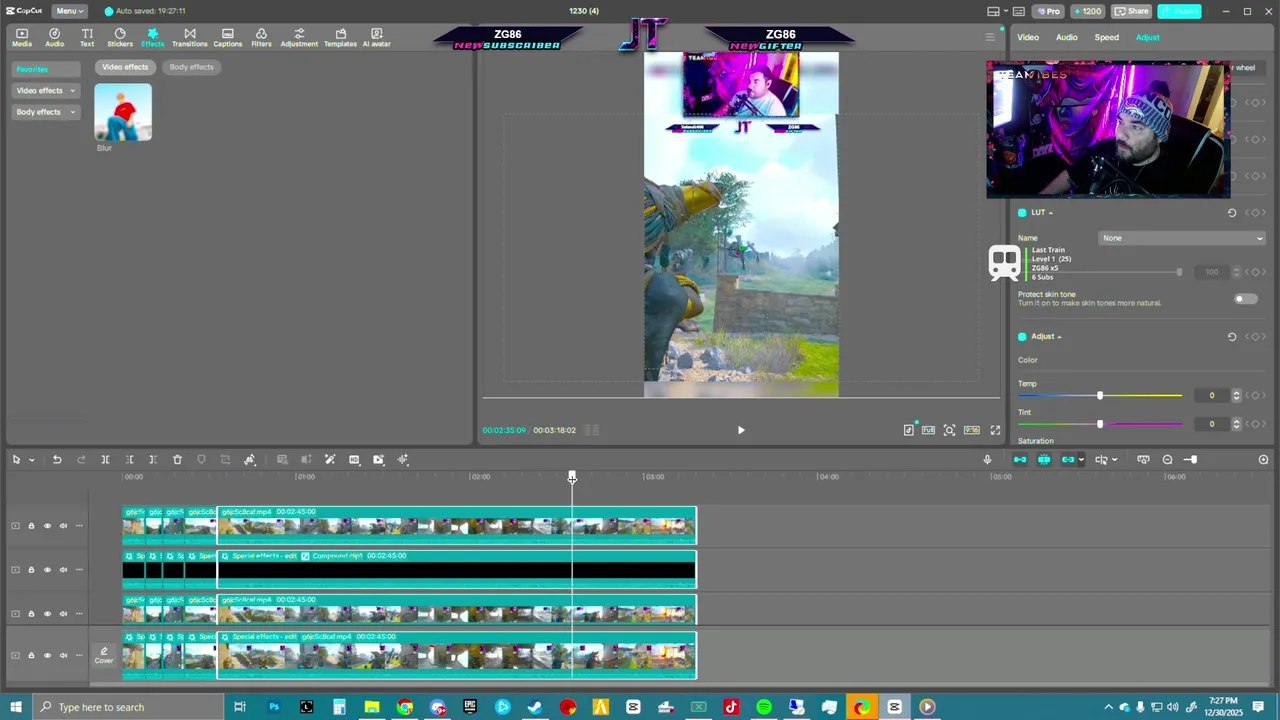Open the Stickers panel tab
This screenshot has height=720, width=1280.
tap(120, 37)
